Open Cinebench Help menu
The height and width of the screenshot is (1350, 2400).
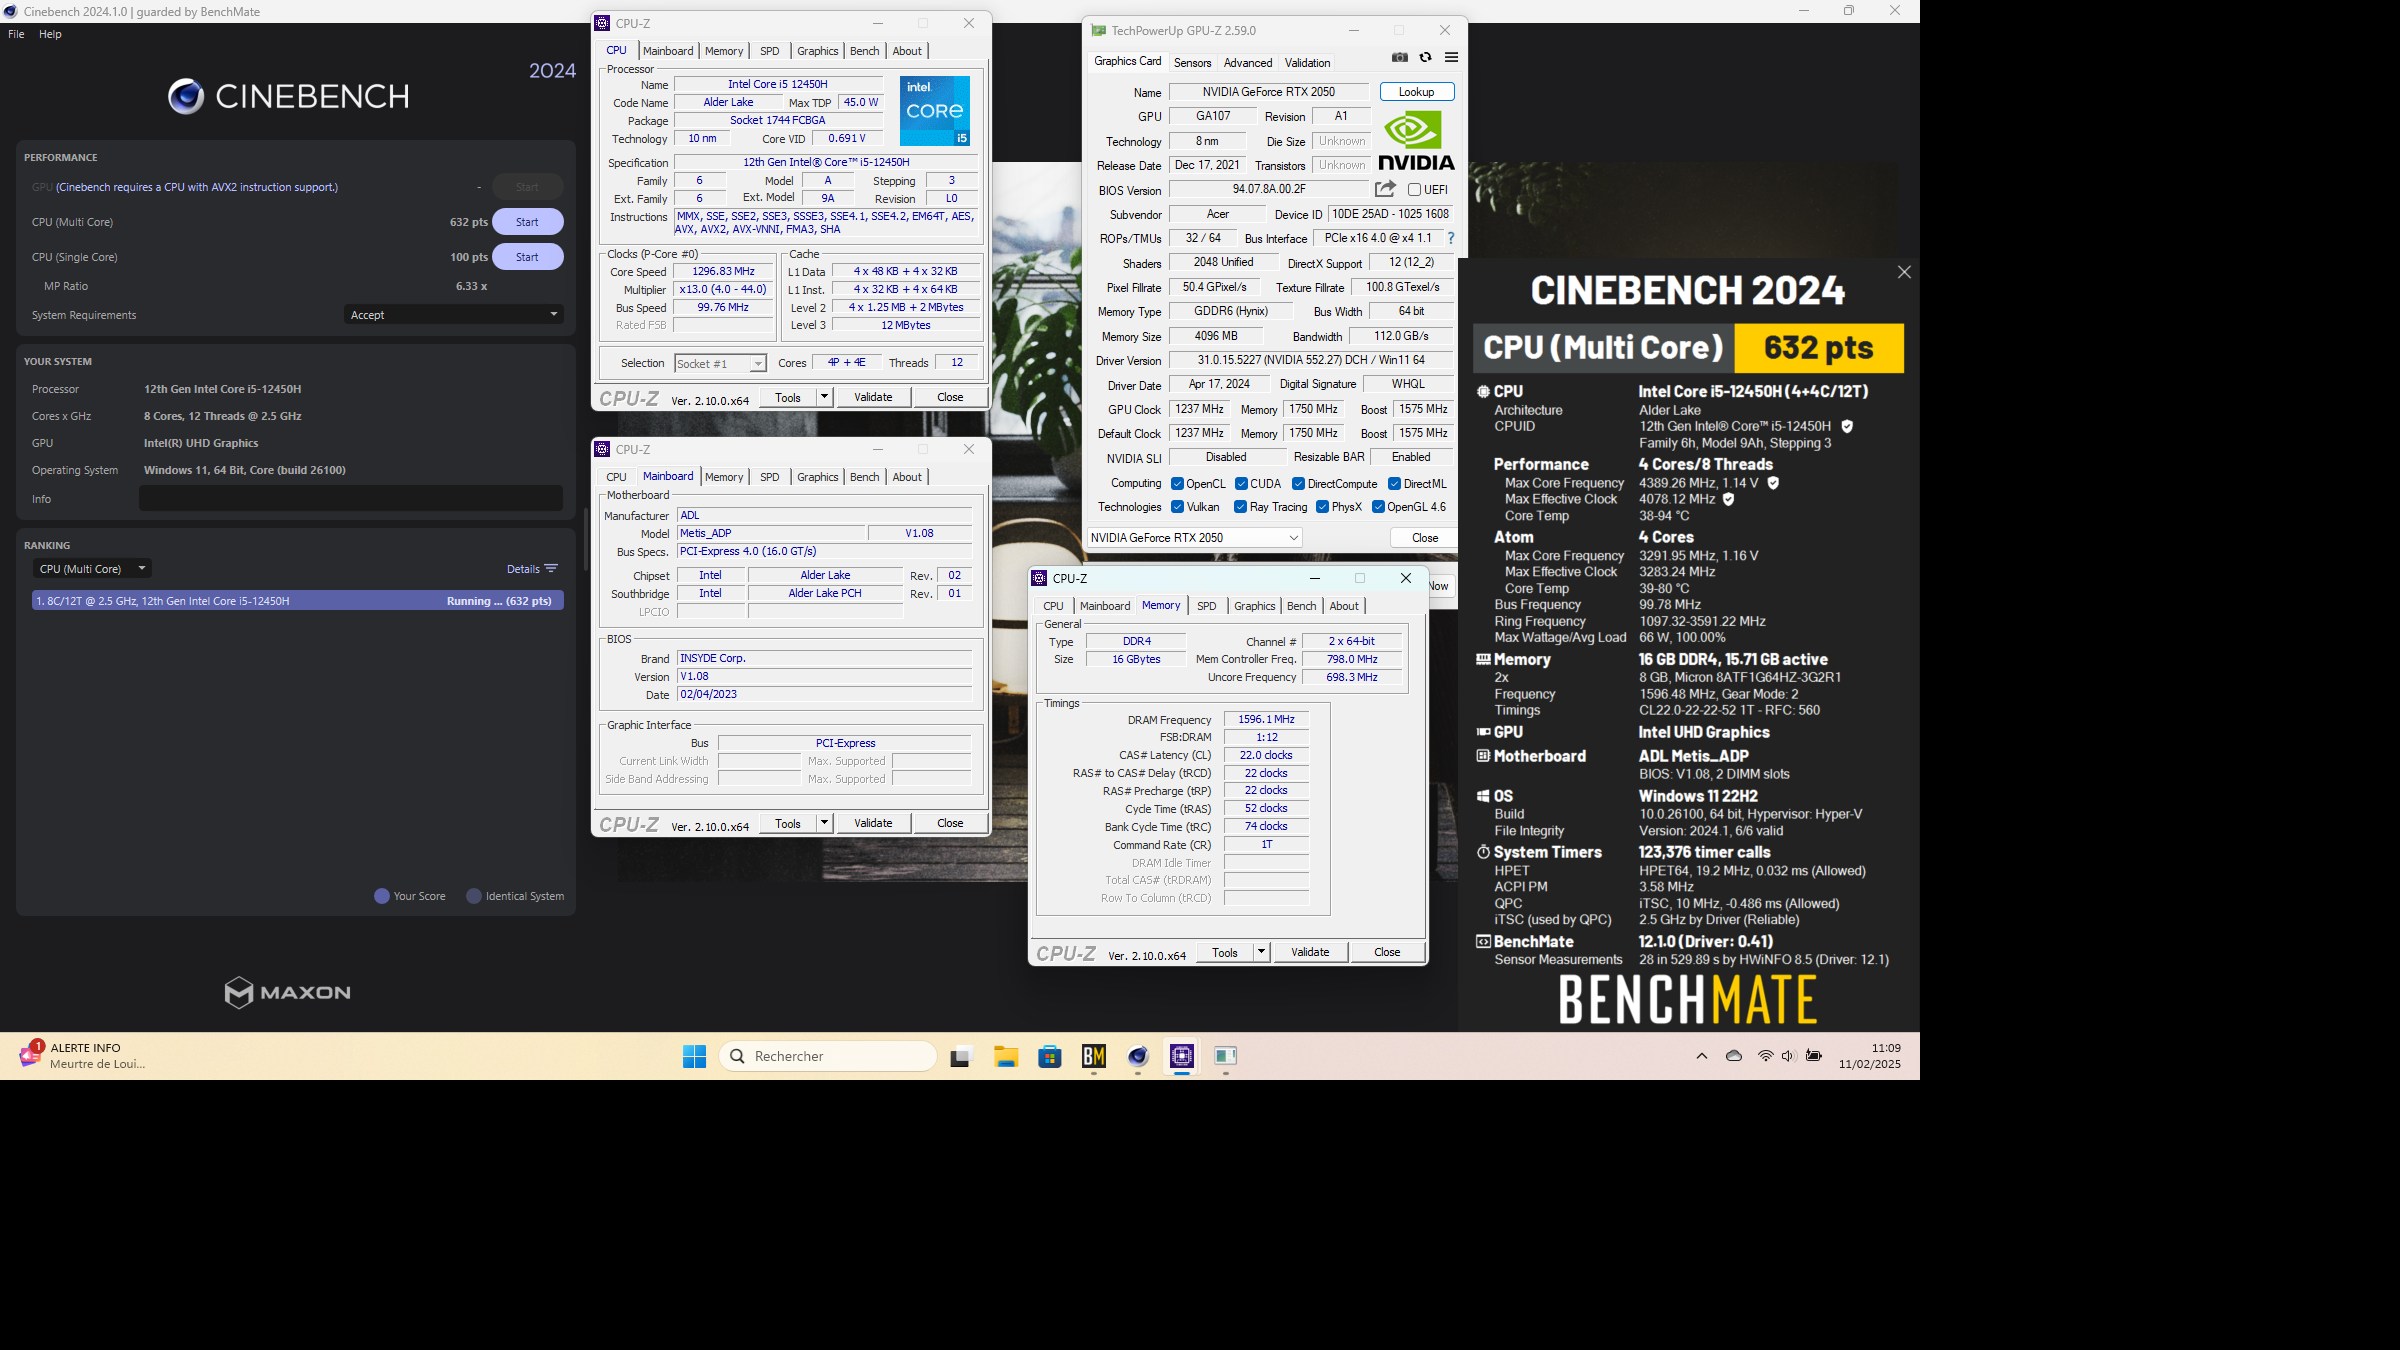(50, 34)
